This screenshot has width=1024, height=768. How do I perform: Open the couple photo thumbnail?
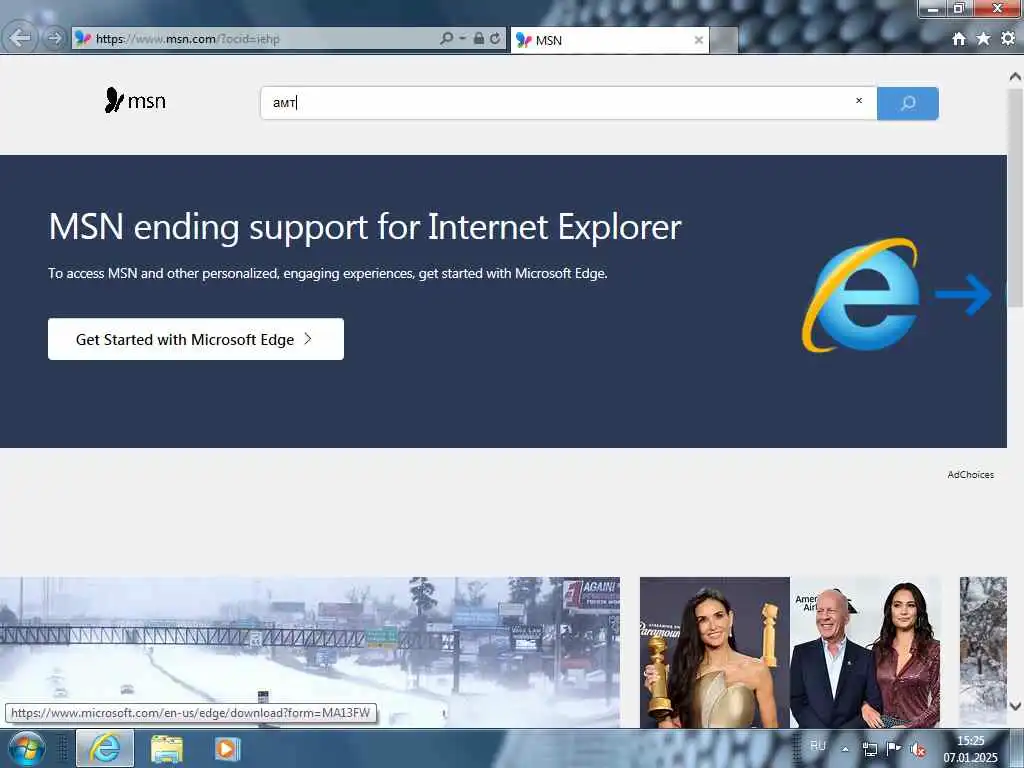[x=865, y=652]
